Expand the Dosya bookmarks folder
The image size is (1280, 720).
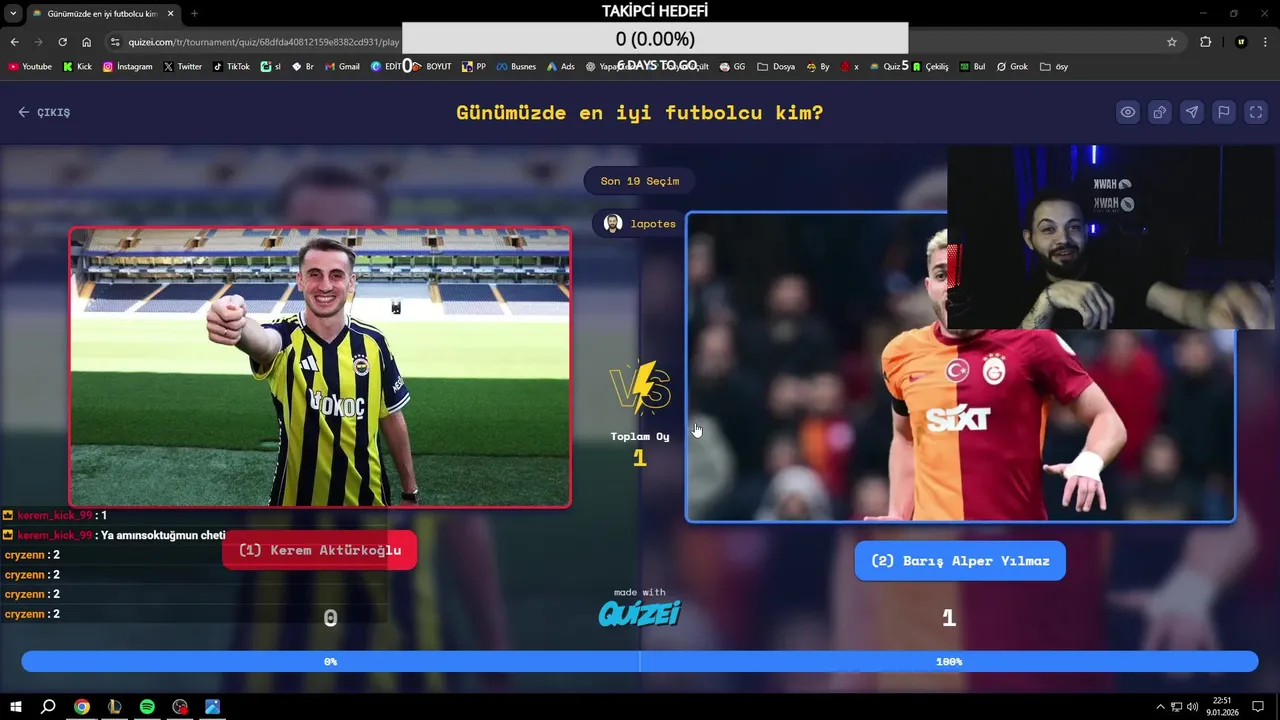point(776,67)
